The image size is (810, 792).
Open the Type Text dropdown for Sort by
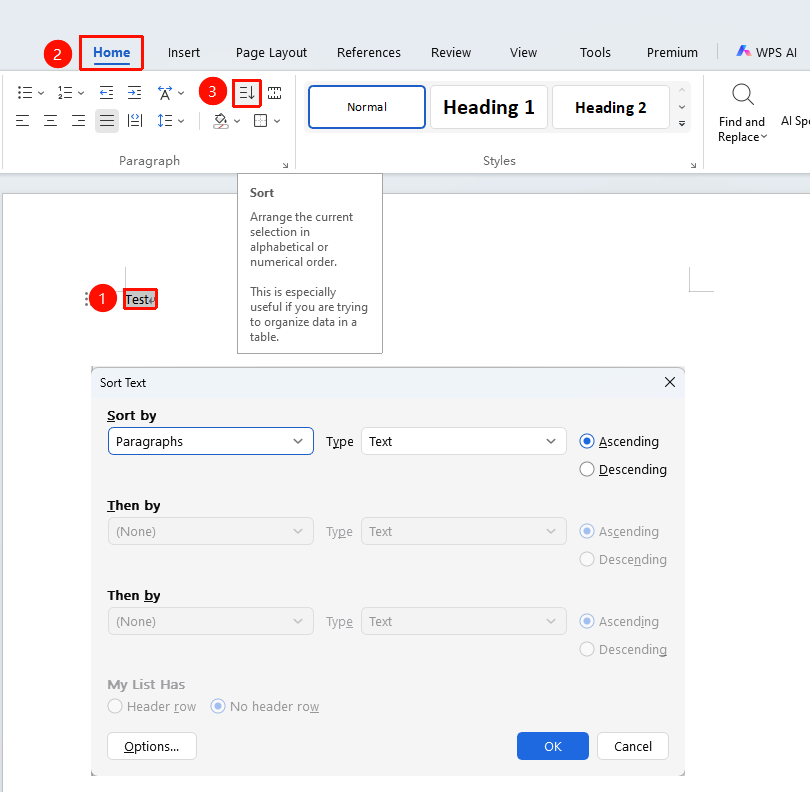(464, 441)
